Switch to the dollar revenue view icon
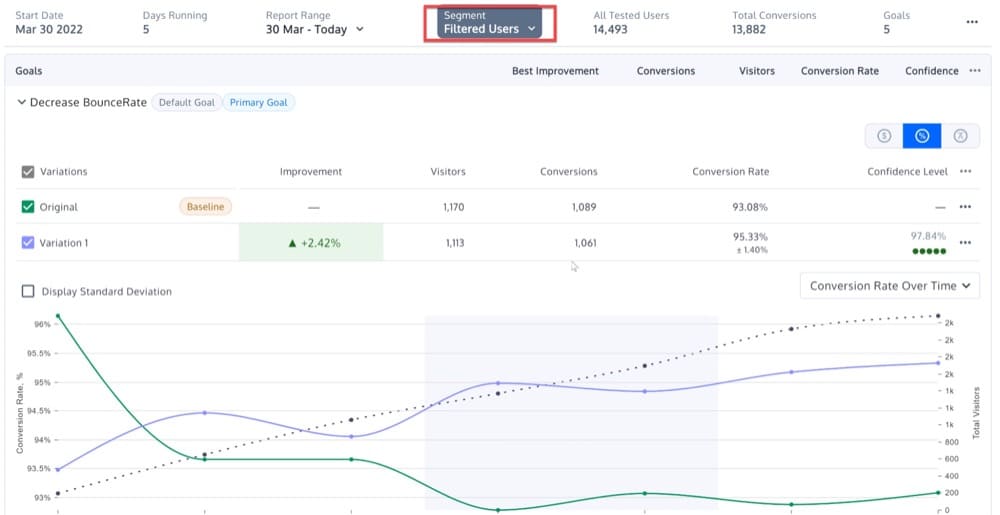The image size is (1000, 515). click(x=884, y=136)
